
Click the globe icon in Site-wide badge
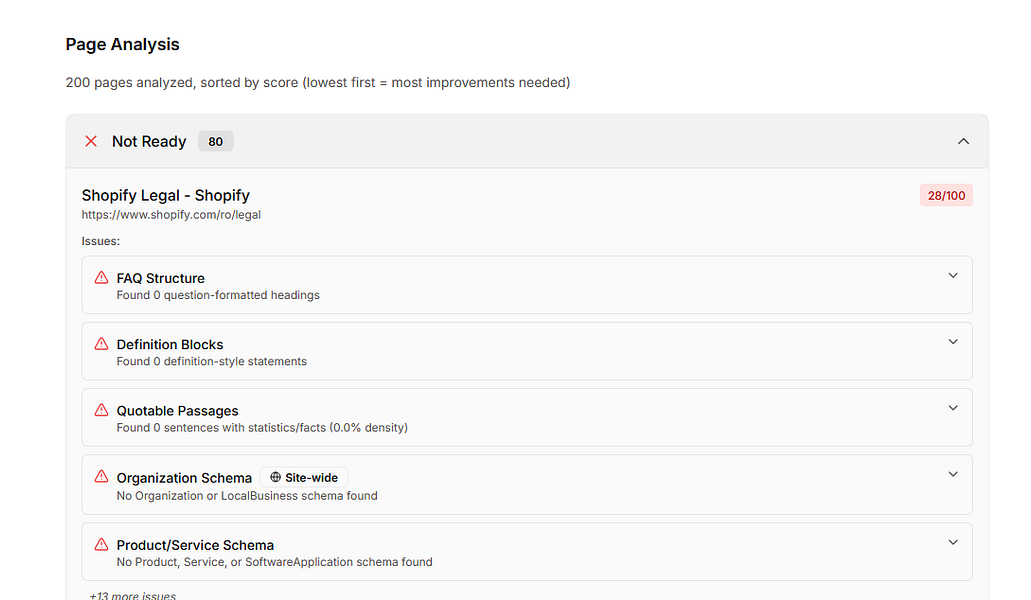click(276, 478)
